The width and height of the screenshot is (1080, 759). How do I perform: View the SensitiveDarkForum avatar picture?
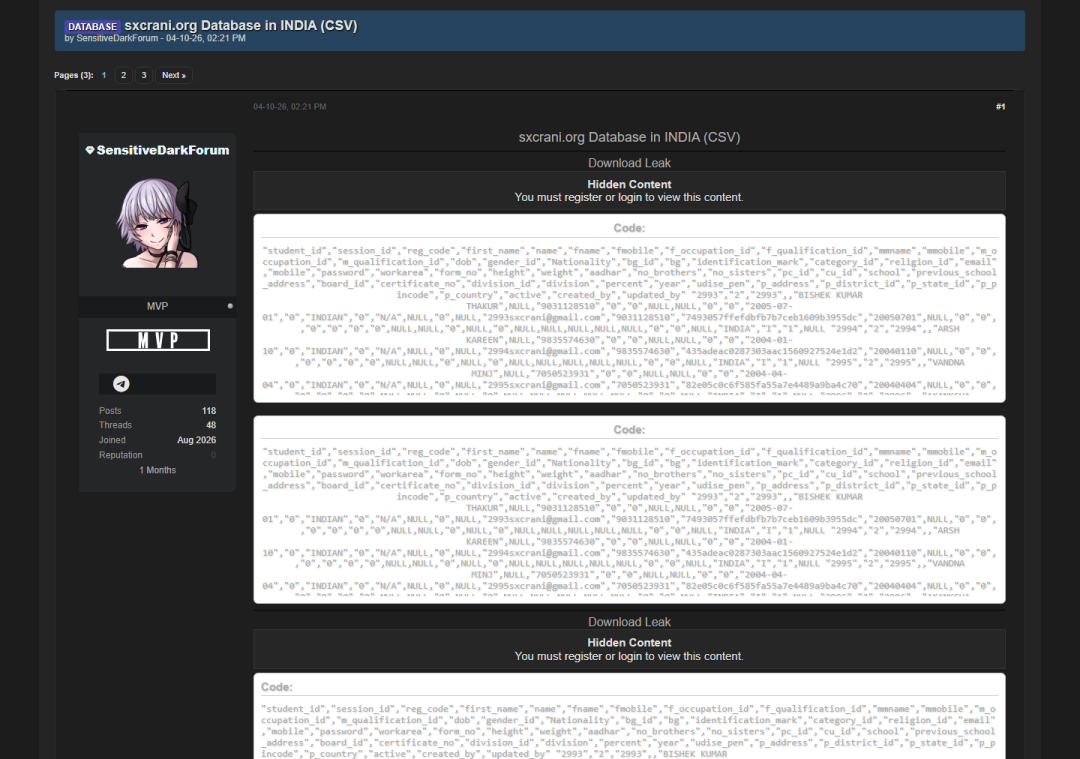coord(158,223)
